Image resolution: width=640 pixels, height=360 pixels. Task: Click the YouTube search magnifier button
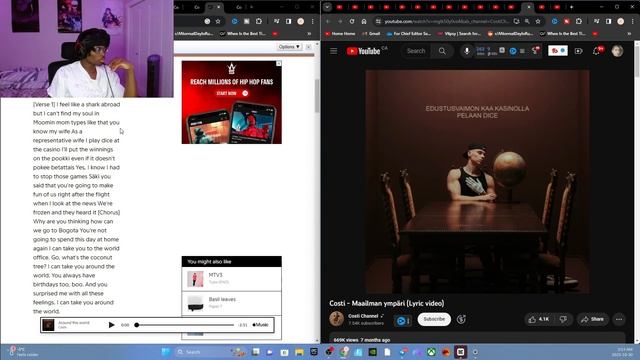pyautogui.click(x=442, y=51)
